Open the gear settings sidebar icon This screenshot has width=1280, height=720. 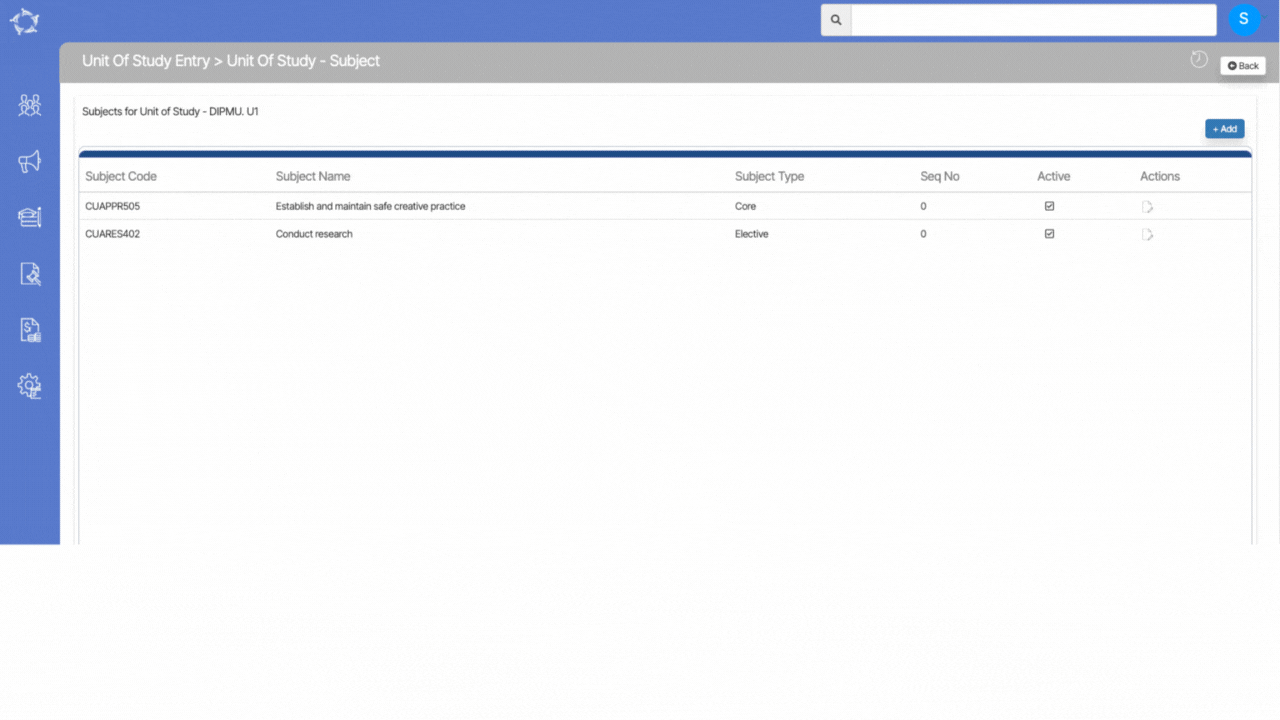(29, 386)
